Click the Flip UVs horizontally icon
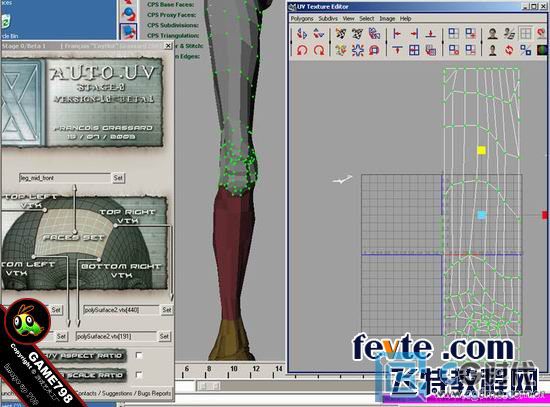The width and height of the screenshot is (550, 407). pyautogui.click(x=302, y=34)
